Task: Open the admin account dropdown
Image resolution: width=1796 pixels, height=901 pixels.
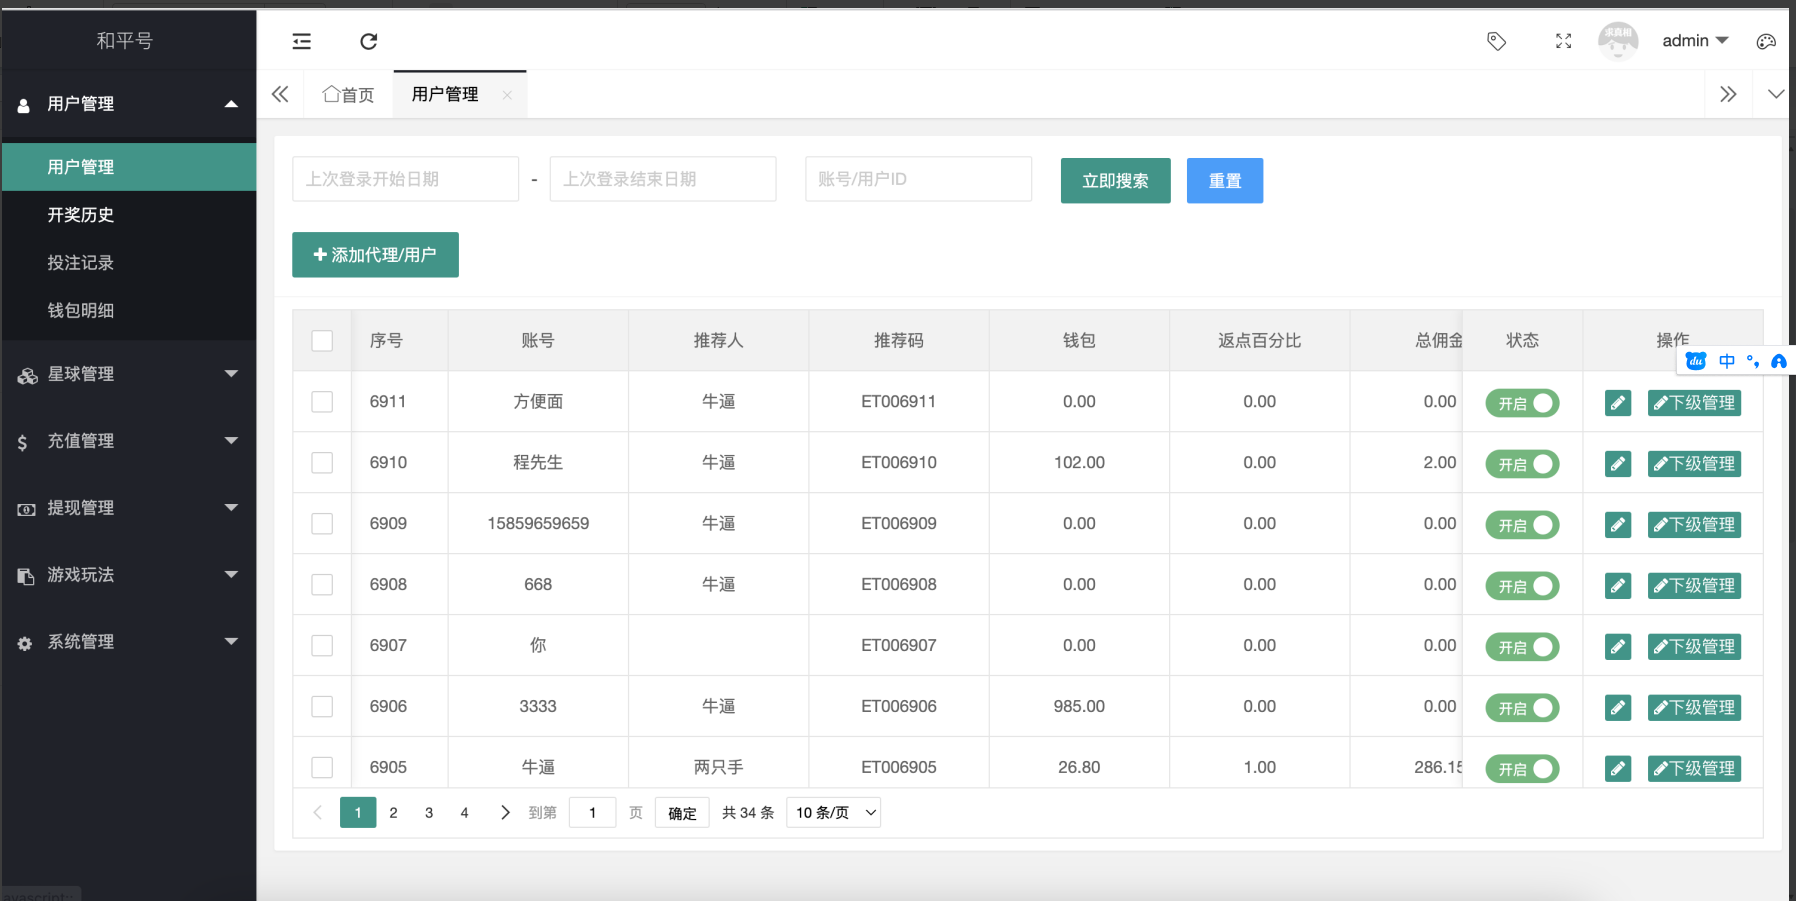Action: [x=1695, y=41]
